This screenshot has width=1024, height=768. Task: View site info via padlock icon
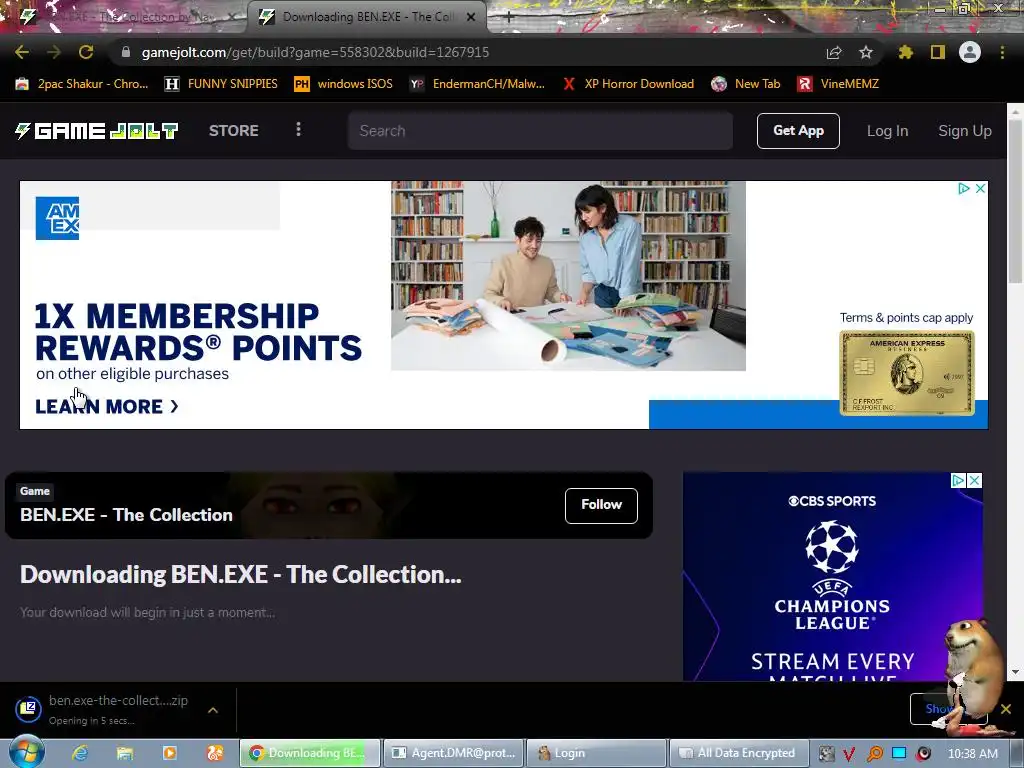(125, 52)
